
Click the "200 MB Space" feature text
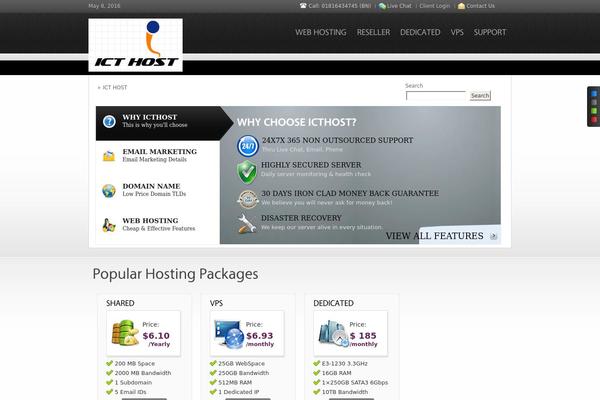[135, 364]
